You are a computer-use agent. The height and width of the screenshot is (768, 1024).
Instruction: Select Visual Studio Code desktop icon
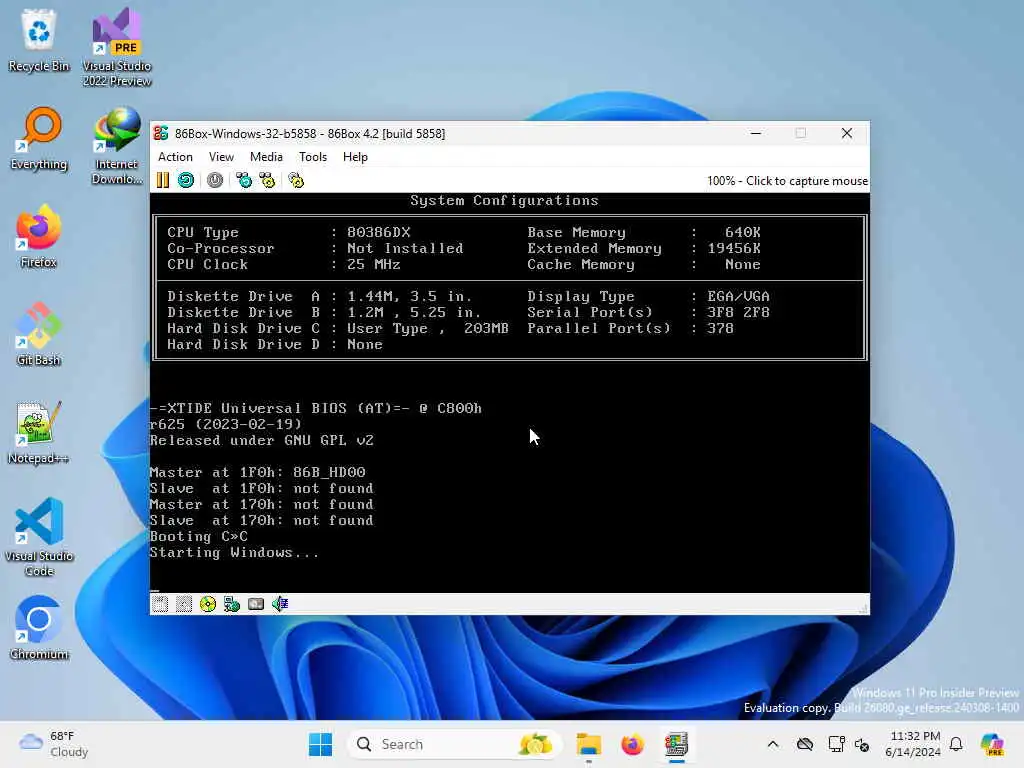(x=39, y=537)
